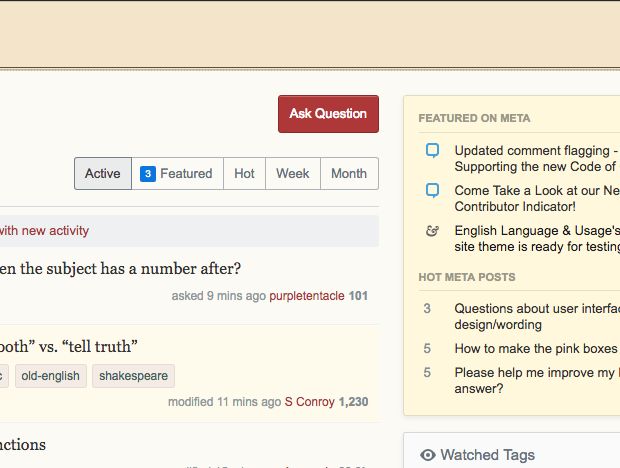Image resolution: width=620 pixels, height=468 pixels.
Task: Click reputation score 101
Action: [x=358, y=296]
